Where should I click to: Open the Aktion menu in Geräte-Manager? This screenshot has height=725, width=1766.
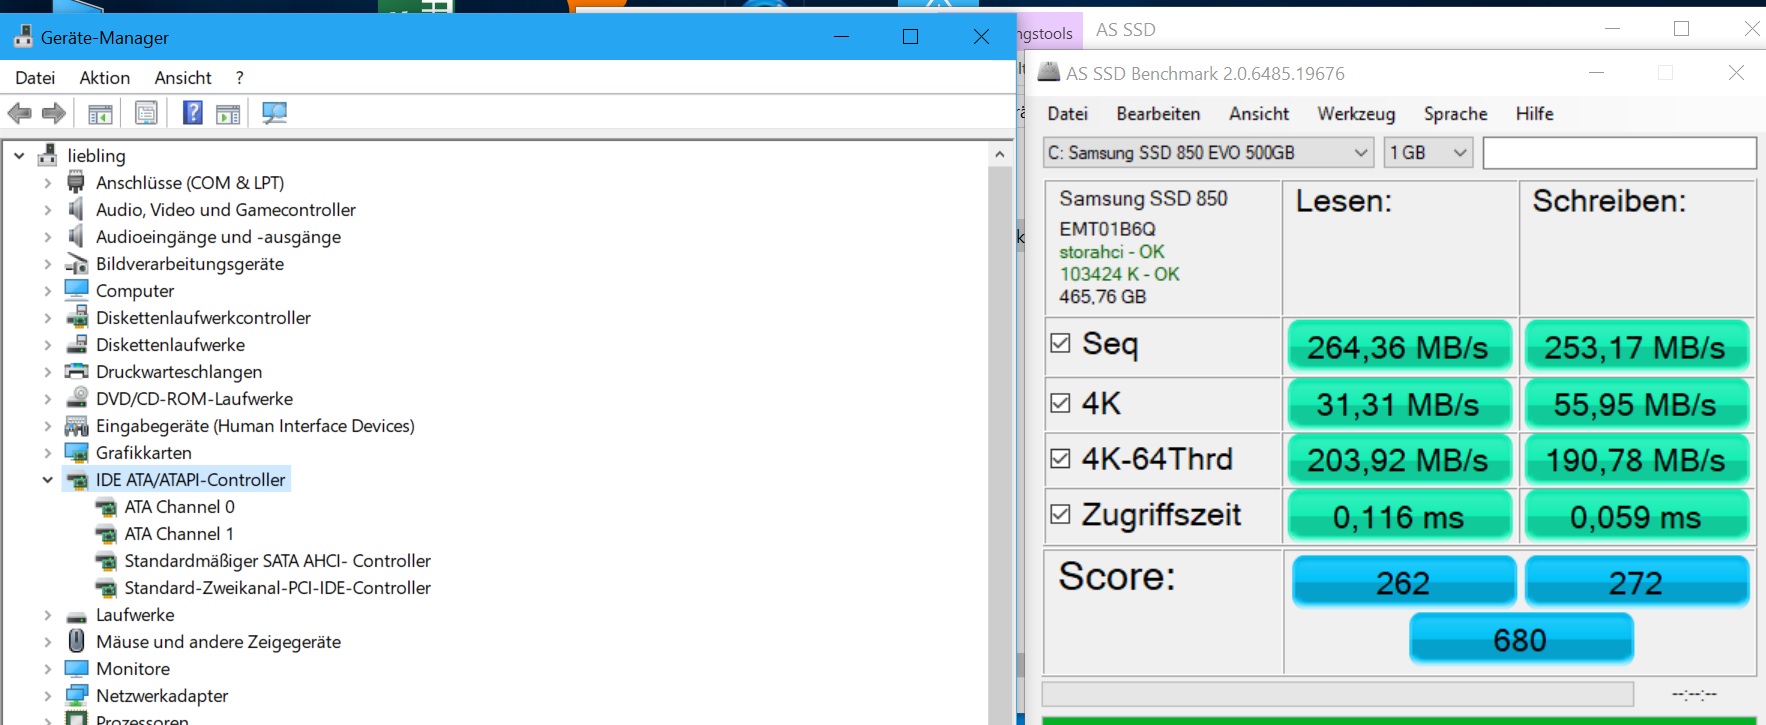tap(105, 78)
